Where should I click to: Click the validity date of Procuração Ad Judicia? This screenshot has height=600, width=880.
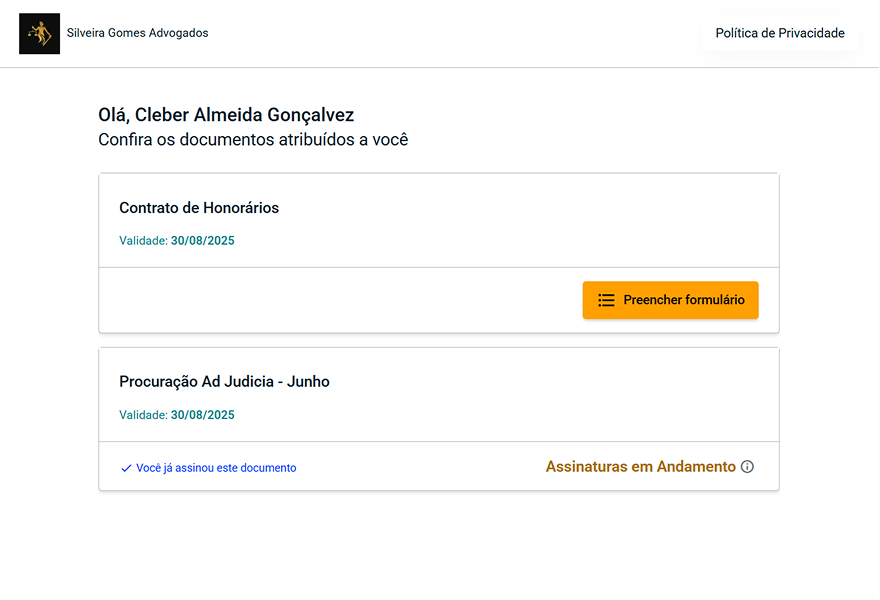click(203, 415)
